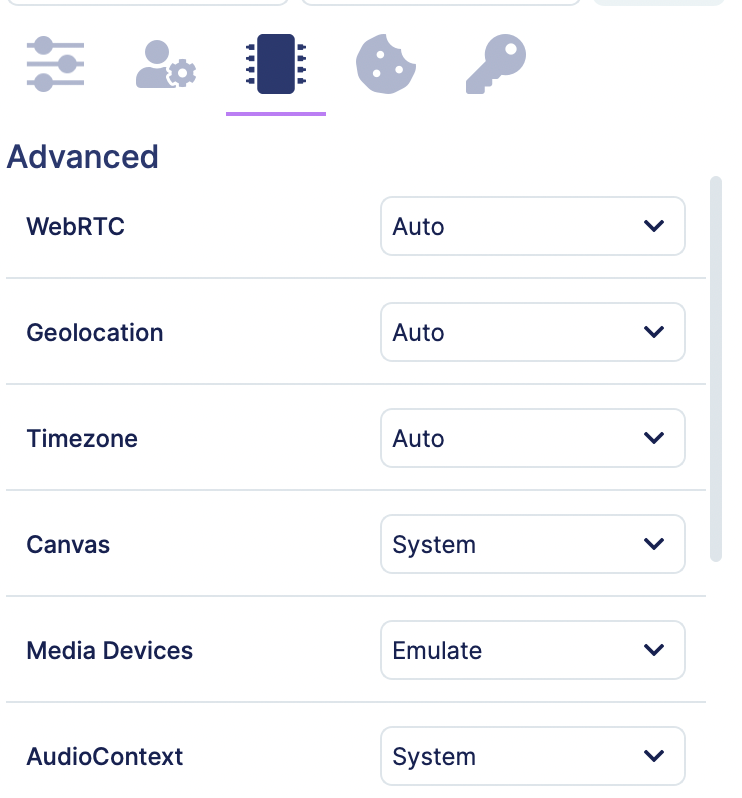Image resolution: width=742 pixels, height=798 pixels.
Task: Click the Media Devices row label
Action: 109,650
